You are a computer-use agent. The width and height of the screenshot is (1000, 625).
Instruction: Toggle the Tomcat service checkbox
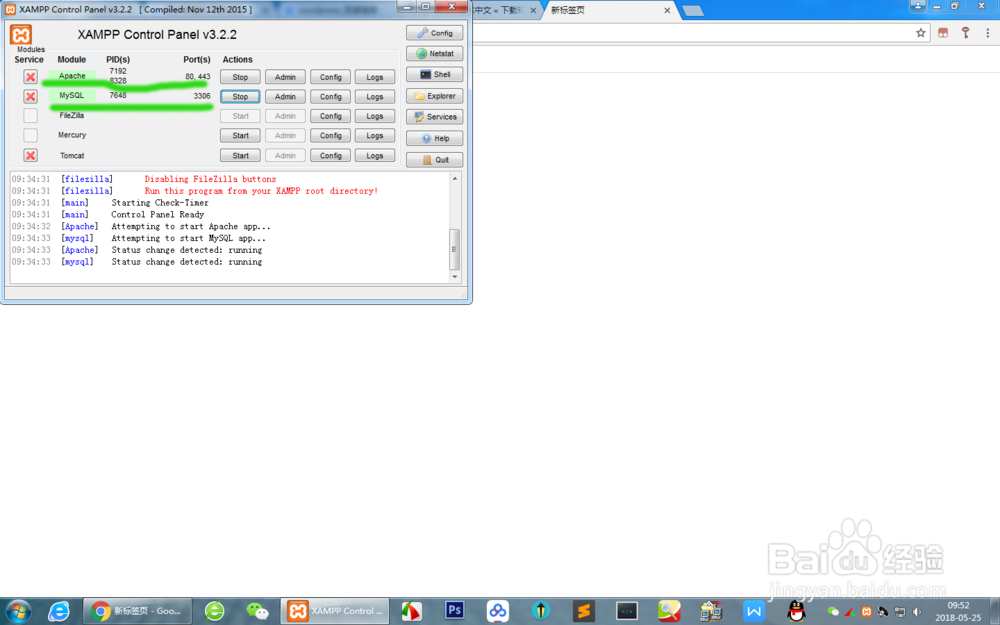click(x=30, y=155)
